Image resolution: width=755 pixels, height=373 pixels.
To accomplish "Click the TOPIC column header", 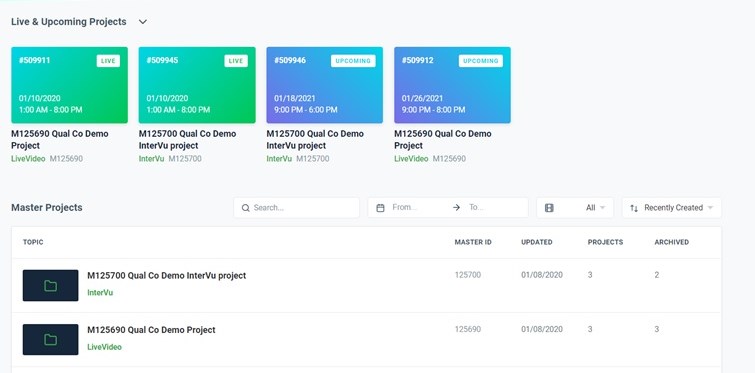I will click(x=33, y=242).
